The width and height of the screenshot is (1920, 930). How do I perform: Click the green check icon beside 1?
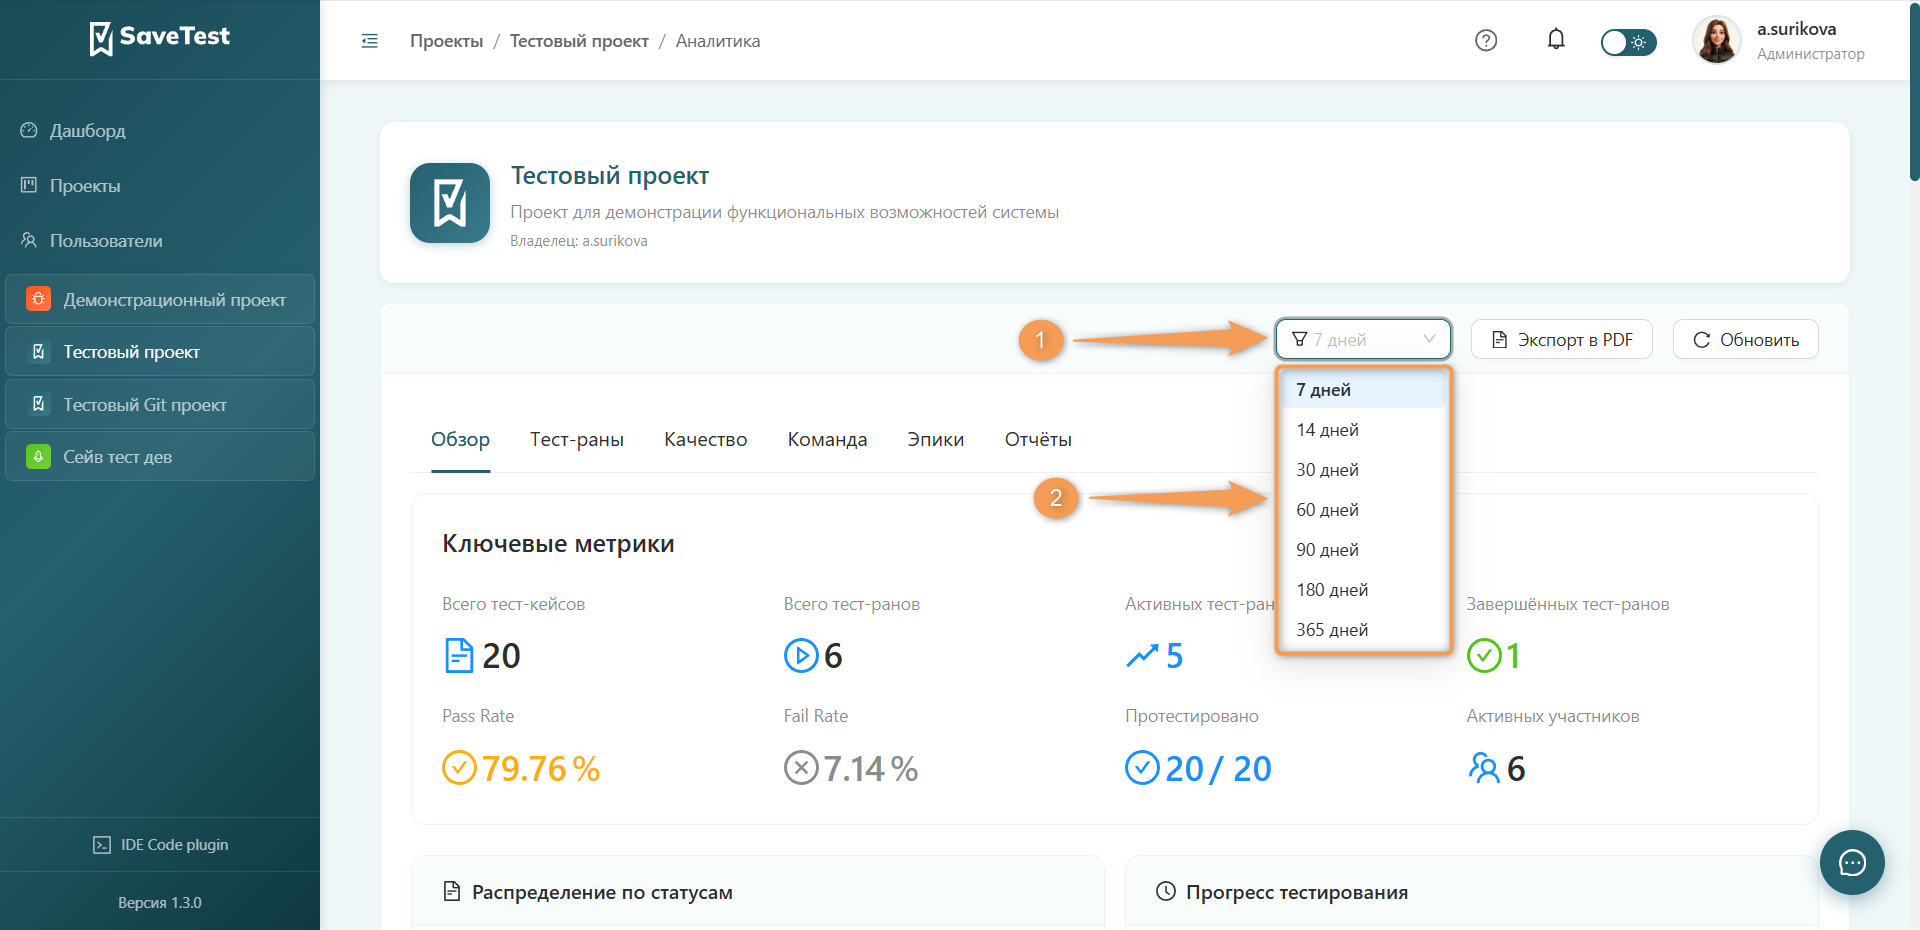pos(1484,656)
